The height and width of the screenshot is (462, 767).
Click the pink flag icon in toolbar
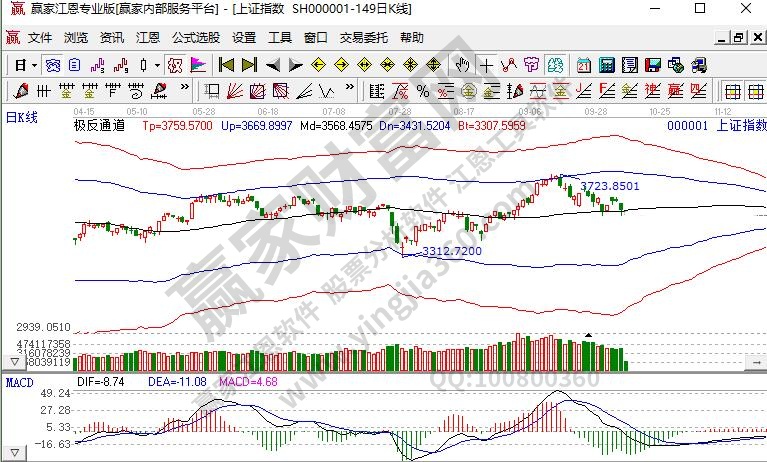pyautogui.click(x=198, y=65)
